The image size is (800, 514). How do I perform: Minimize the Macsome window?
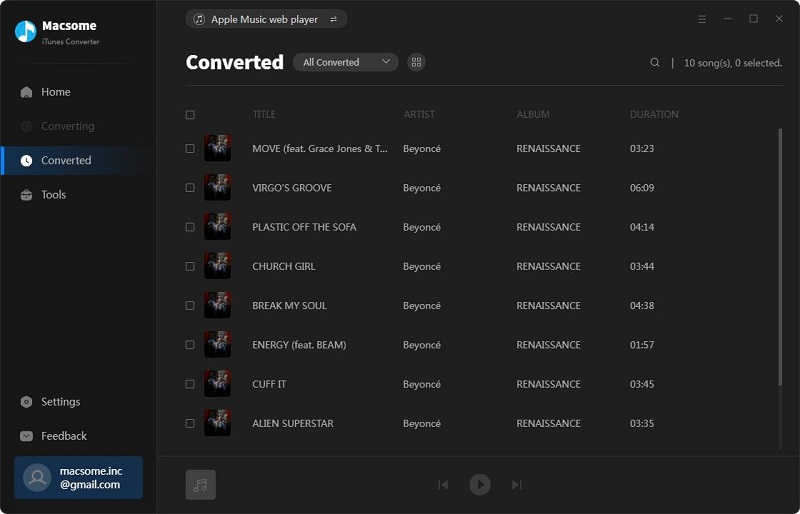click(728, 19)
